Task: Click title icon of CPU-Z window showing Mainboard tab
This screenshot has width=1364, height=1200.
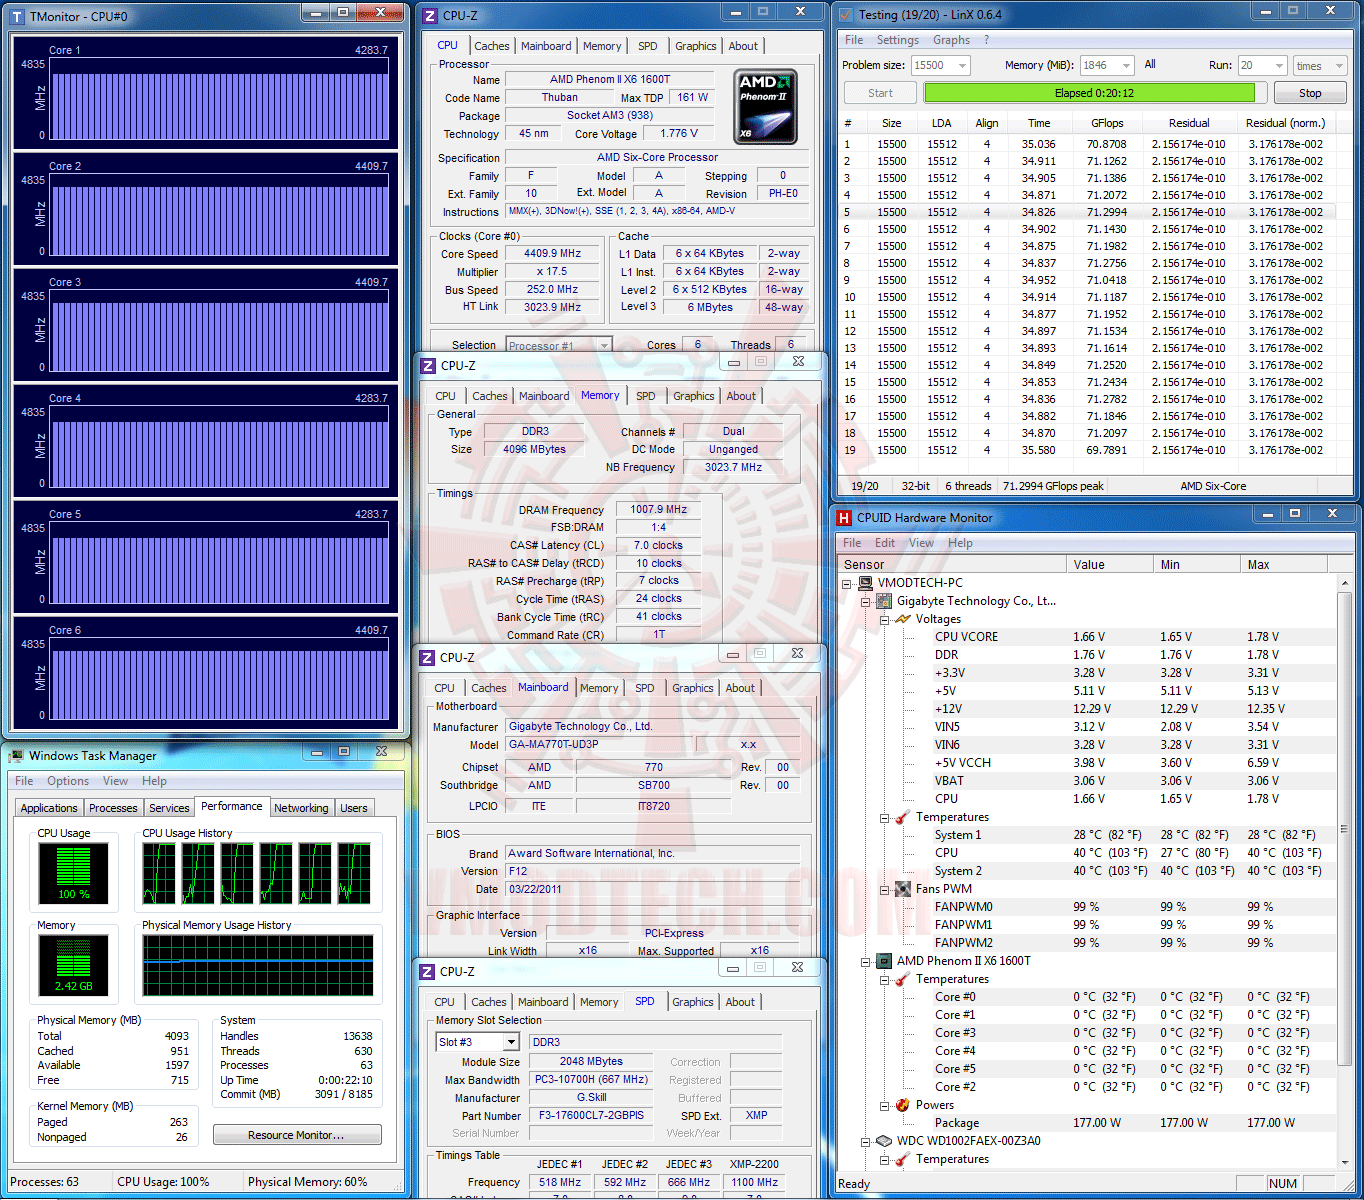Action: pos(428,658)
